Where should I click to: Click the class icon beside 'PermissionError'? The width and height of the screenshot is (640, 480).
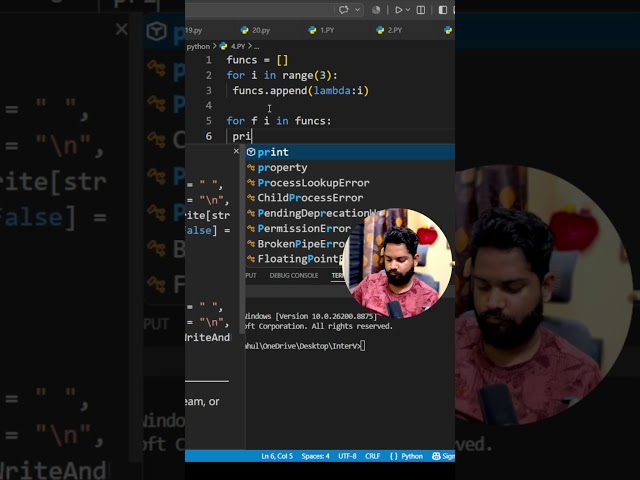(x=251, y=229)
